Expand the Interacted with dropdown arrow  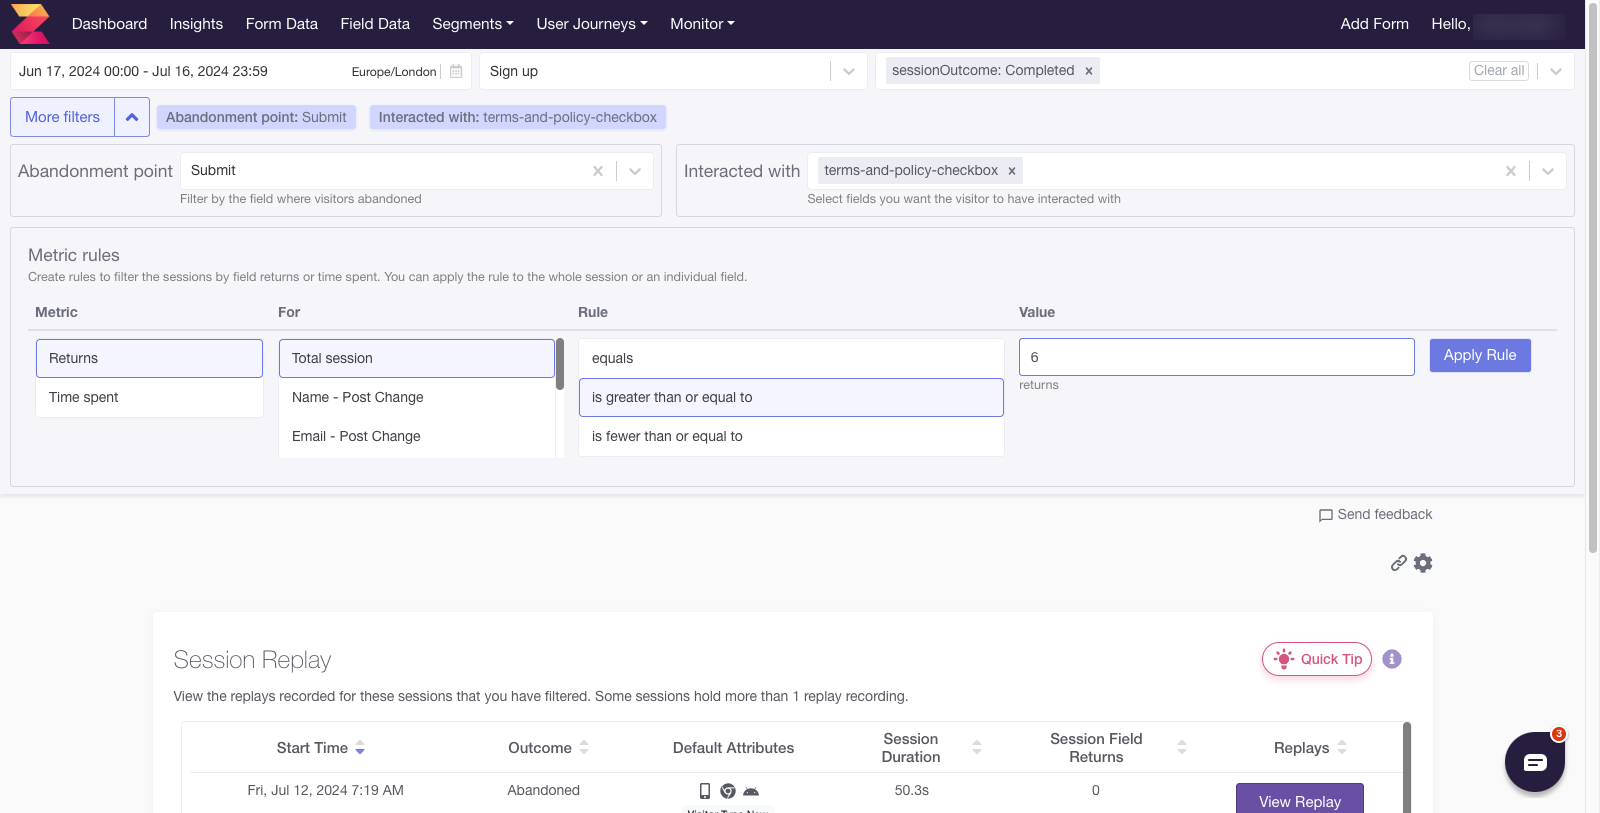pos(1548,171)
